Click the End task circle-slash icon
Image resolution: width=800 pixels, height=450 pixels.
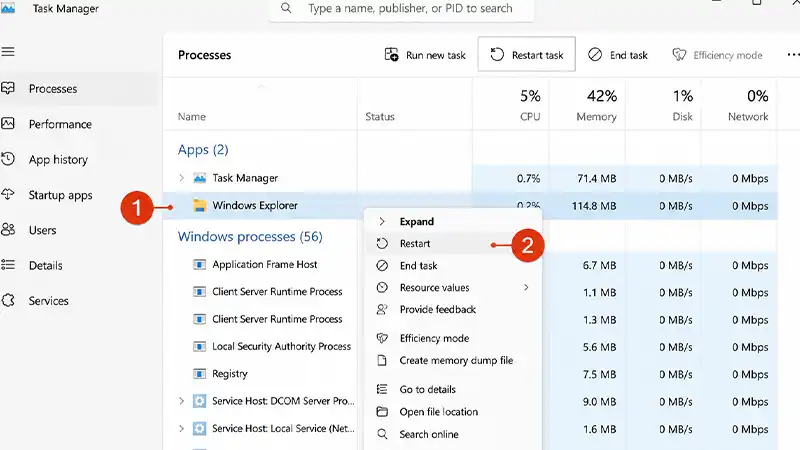[595, 55]
